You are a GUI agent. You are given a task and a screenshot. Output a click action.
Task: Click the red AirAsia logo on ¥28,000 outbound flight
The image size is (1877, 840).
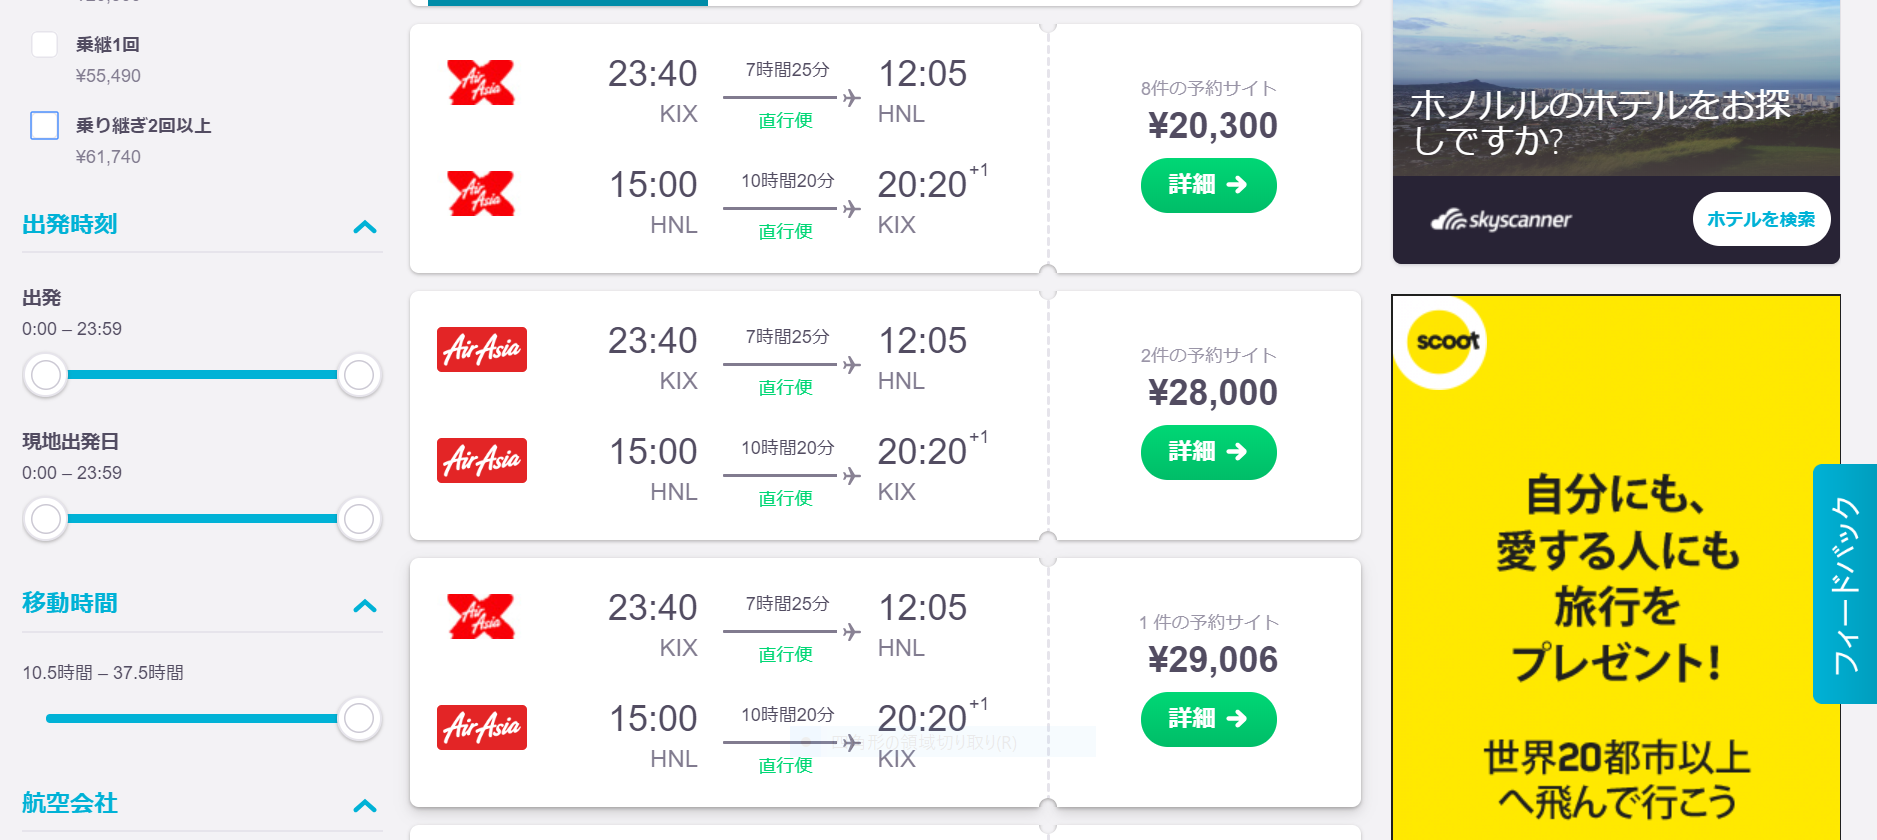(482, 350)
